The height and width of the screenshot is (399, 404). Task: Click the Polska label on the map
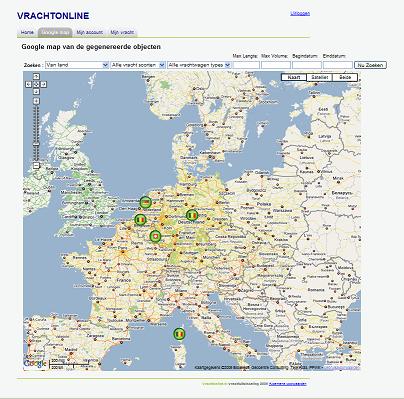[x=264, y=204]
